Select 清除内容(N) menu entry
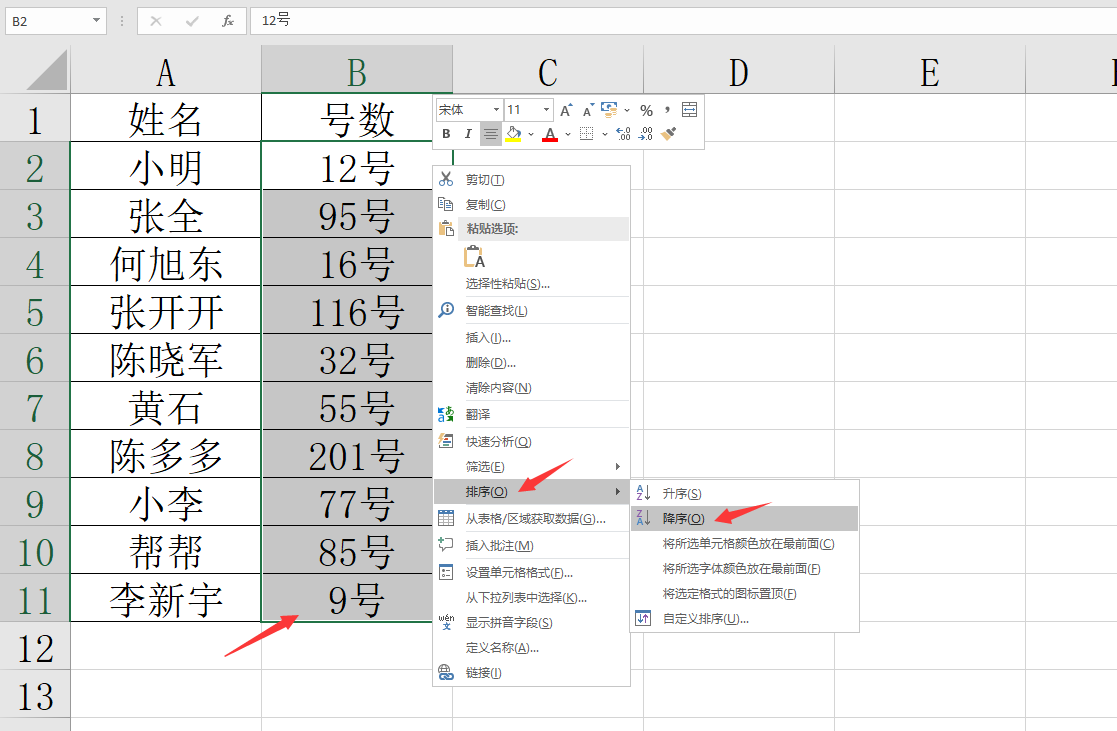1117x731 pixels. pyautogui.click(x=531, y=388)
